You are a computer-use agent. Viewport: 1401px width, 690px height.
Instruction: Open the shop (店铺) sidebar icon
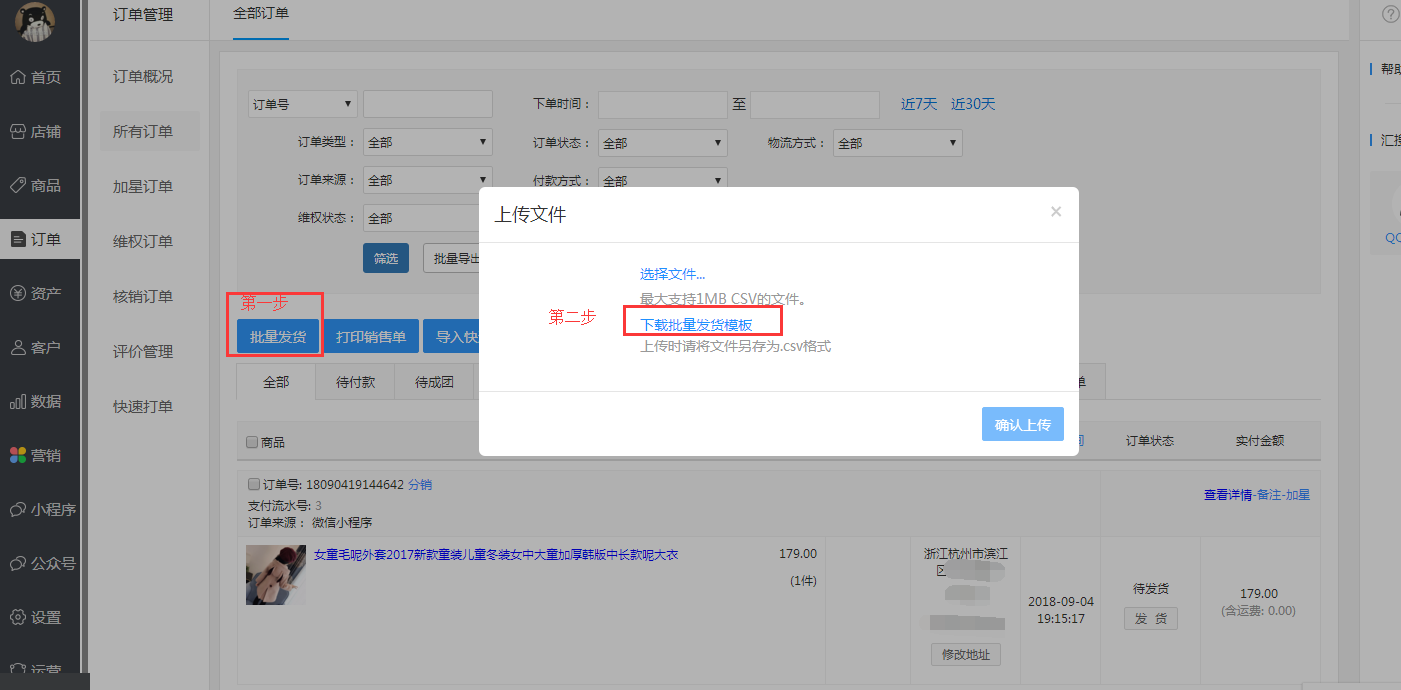[17, 131]
